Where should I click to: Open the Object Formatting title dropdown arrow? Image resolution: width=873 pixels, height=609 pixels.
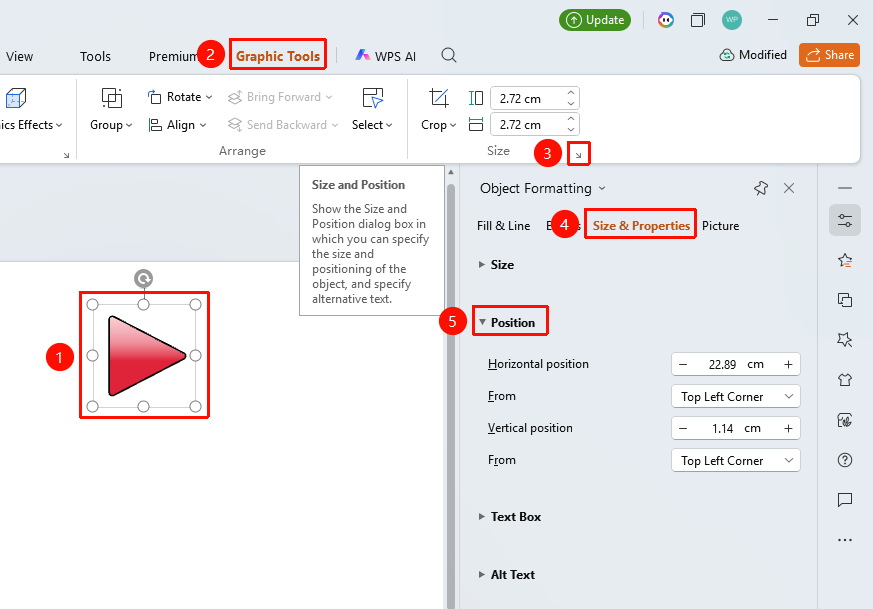602,189
